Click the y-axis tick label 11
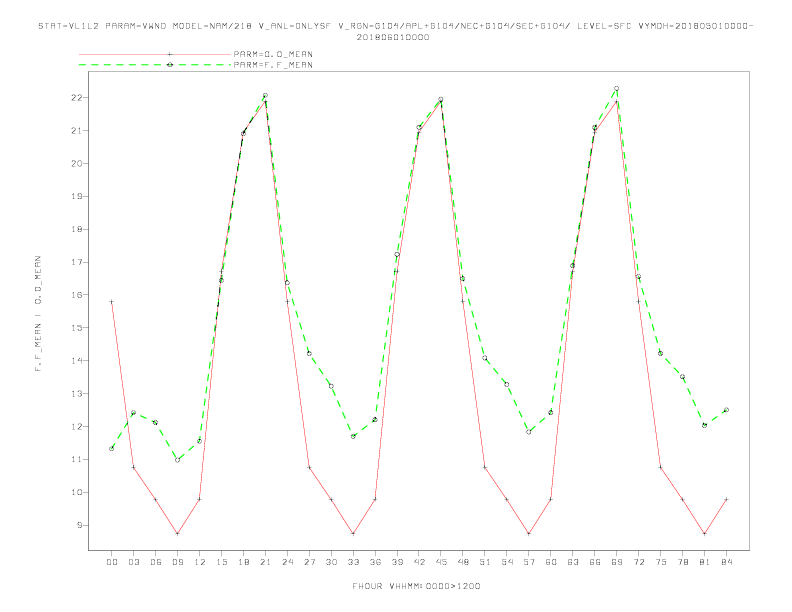Screen dimensions: 792x612 pos(77,460)
